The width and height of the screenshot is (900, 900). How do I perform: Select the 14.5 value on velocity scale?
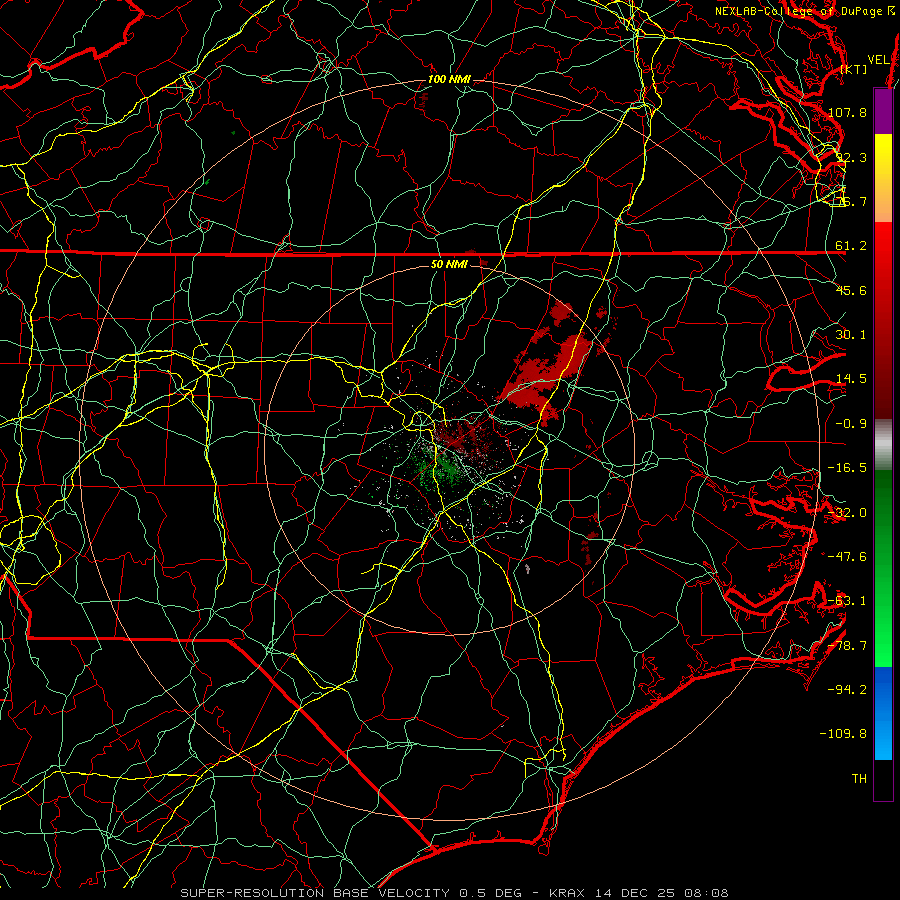(x=851, y=379)
